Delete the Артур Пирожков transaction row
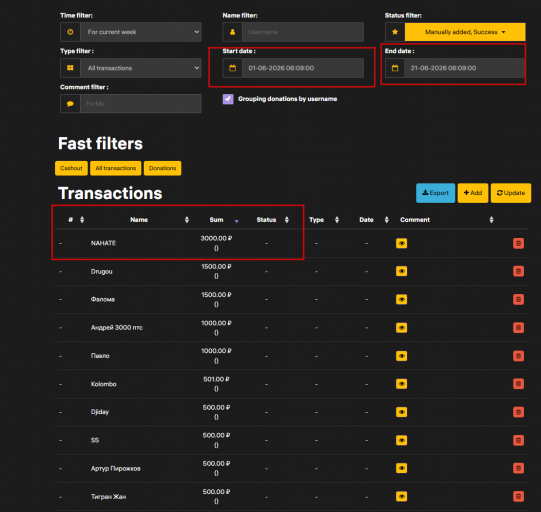The height and width of the screenshot is (512, 541). coord(518,468)
